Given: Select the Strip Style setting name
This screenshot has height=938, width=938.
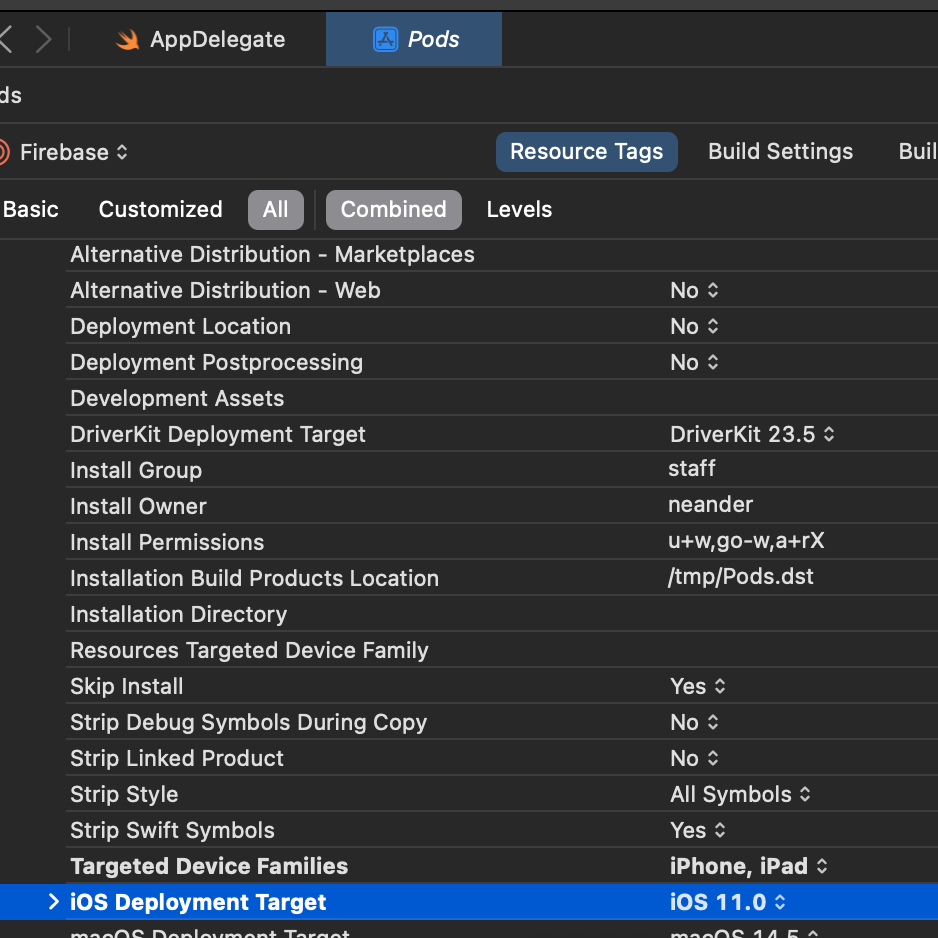Looking at the screenshot, I should point(124,794).
